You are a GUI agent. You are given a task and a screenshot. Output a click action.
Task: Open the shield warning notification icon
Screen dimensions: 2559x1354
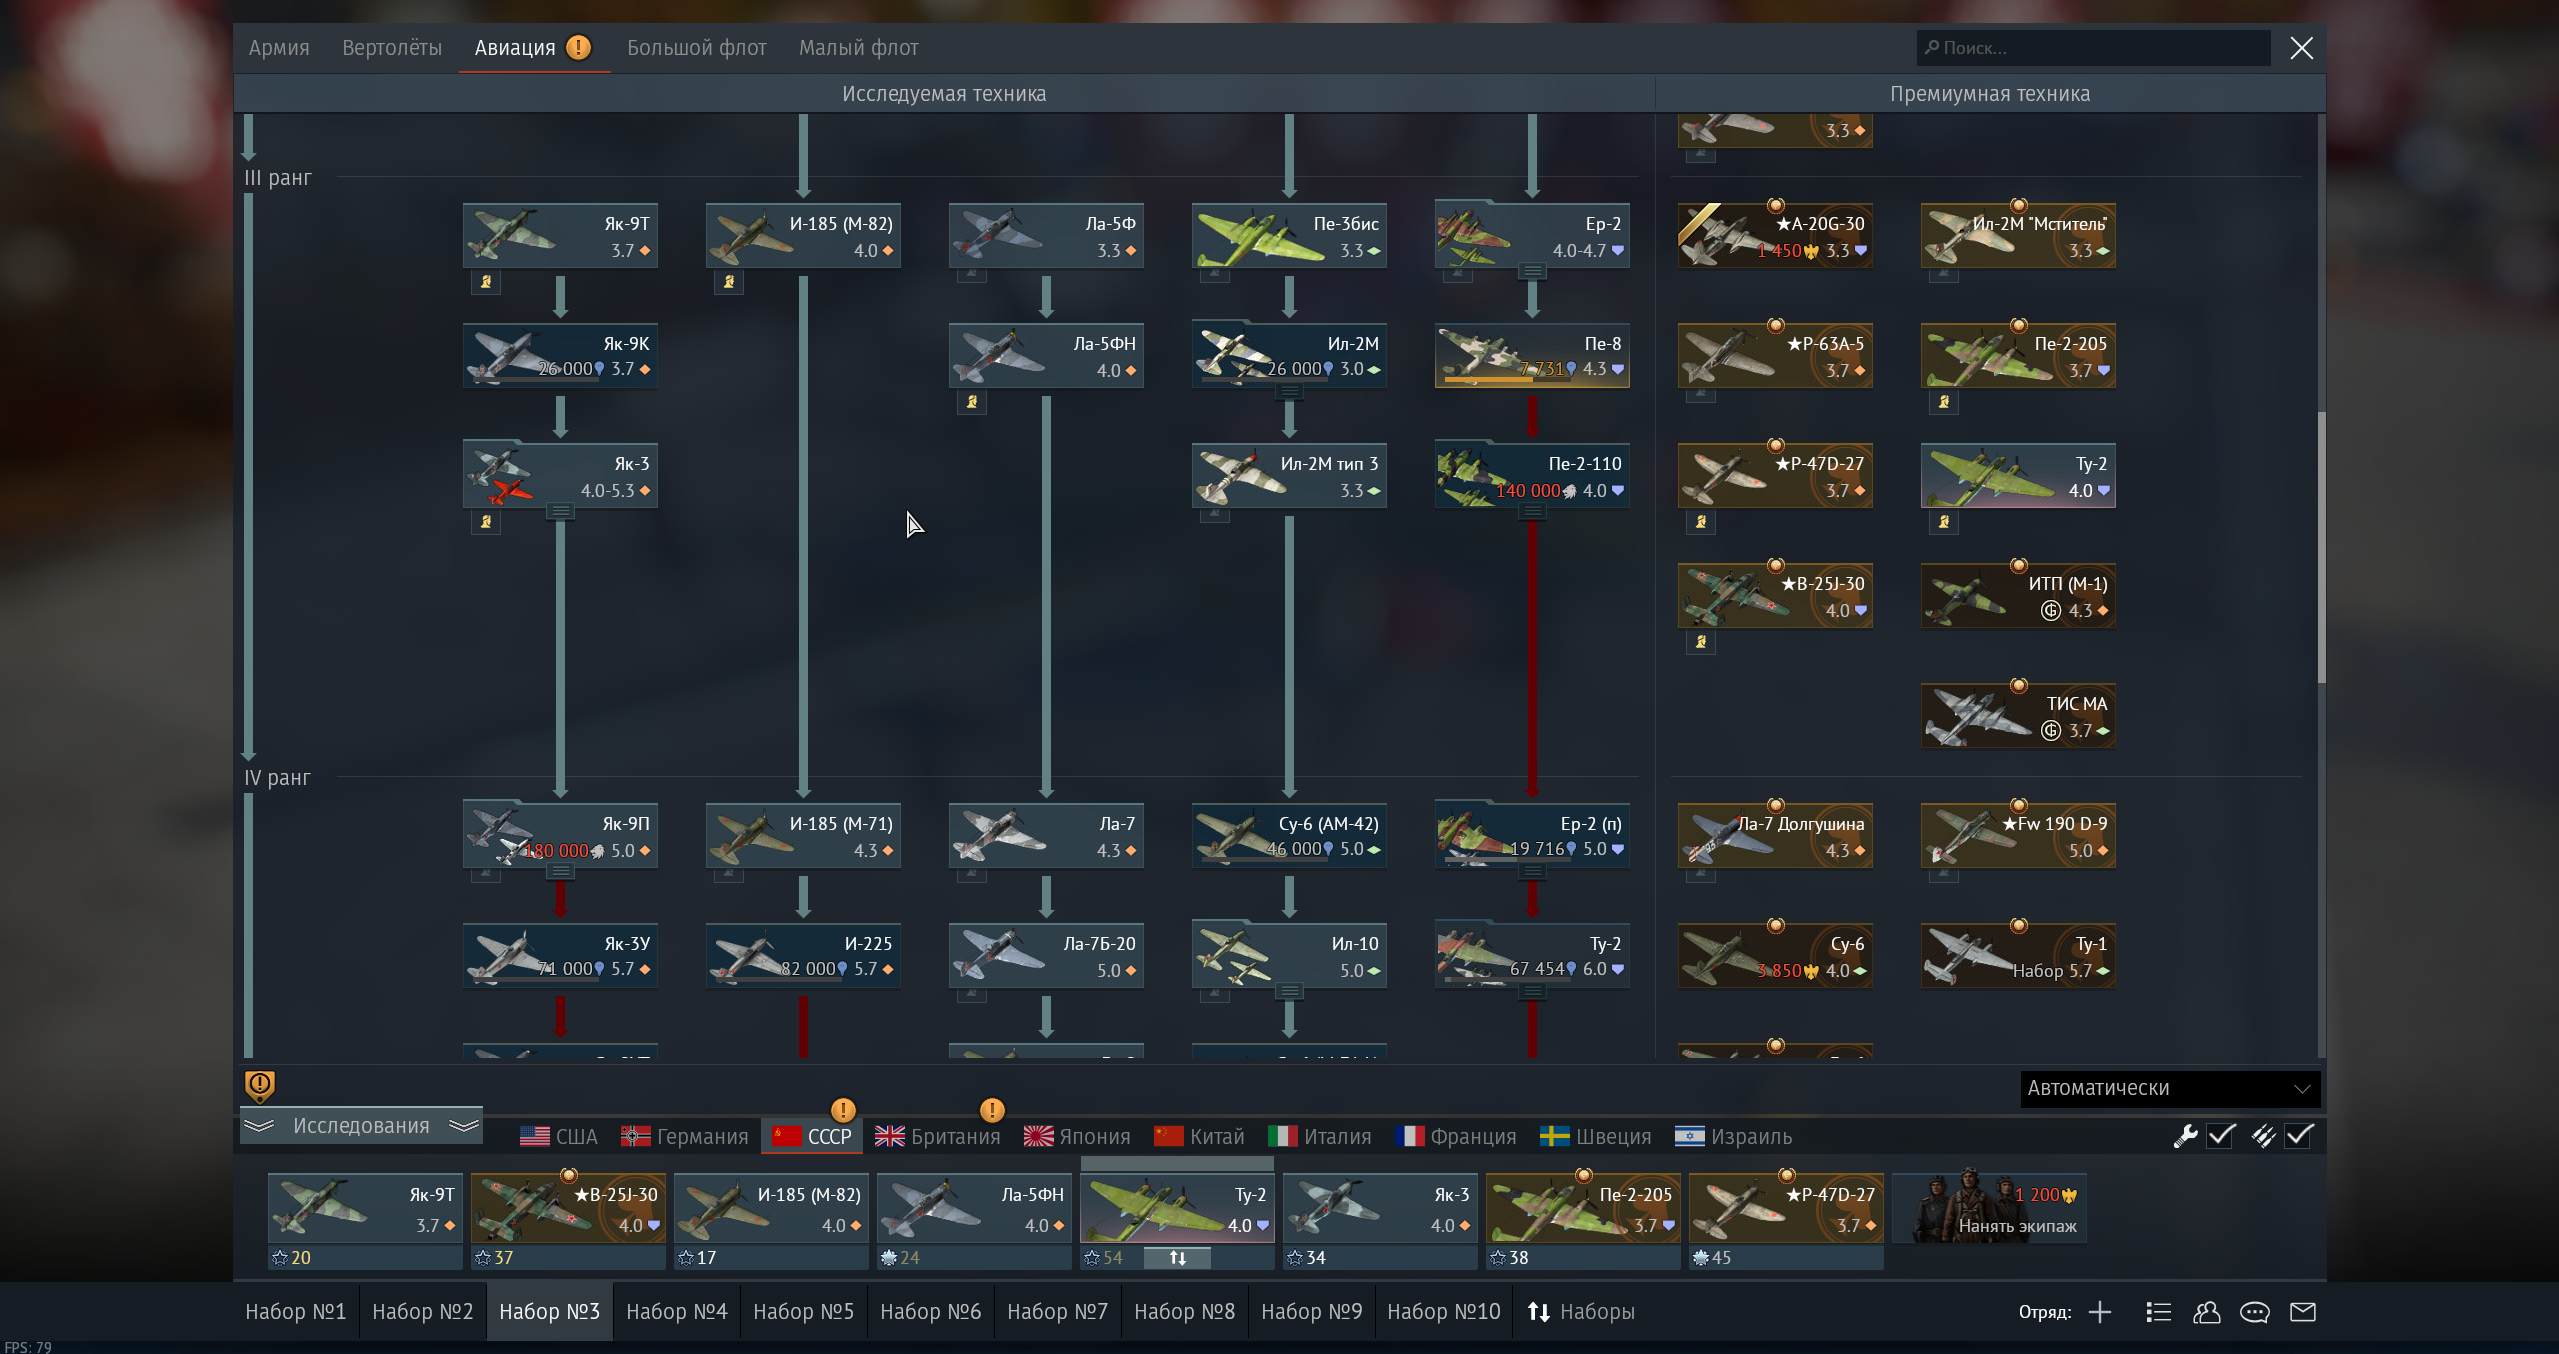[x=259, y=1086]
